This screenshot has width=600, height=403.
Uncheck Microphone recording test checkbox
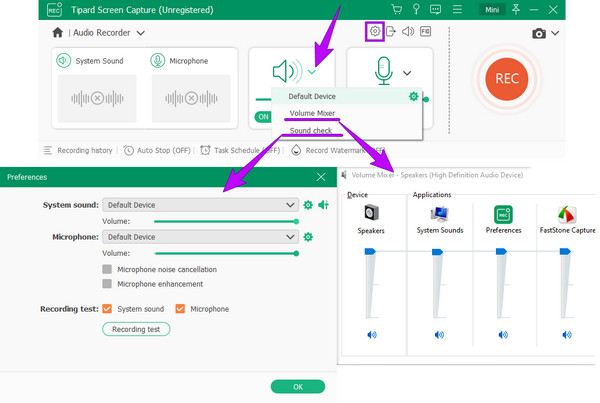[x=180, y=308]
